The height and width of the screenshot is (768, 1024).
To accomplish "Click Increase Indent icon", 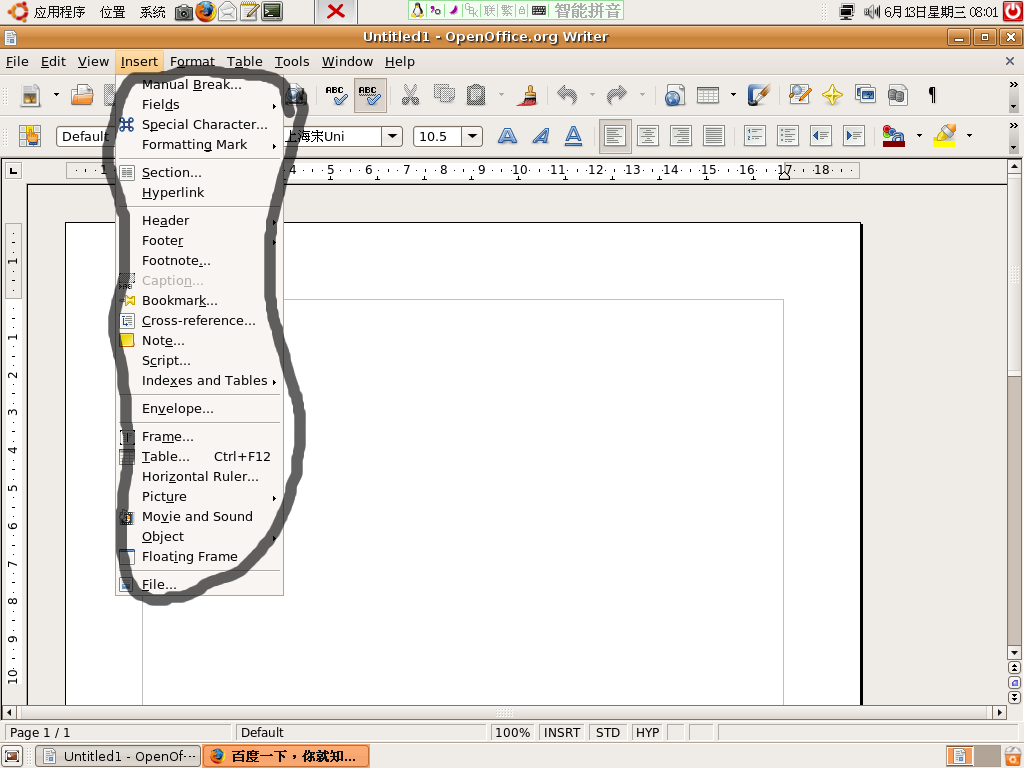I will coord(854,136).
